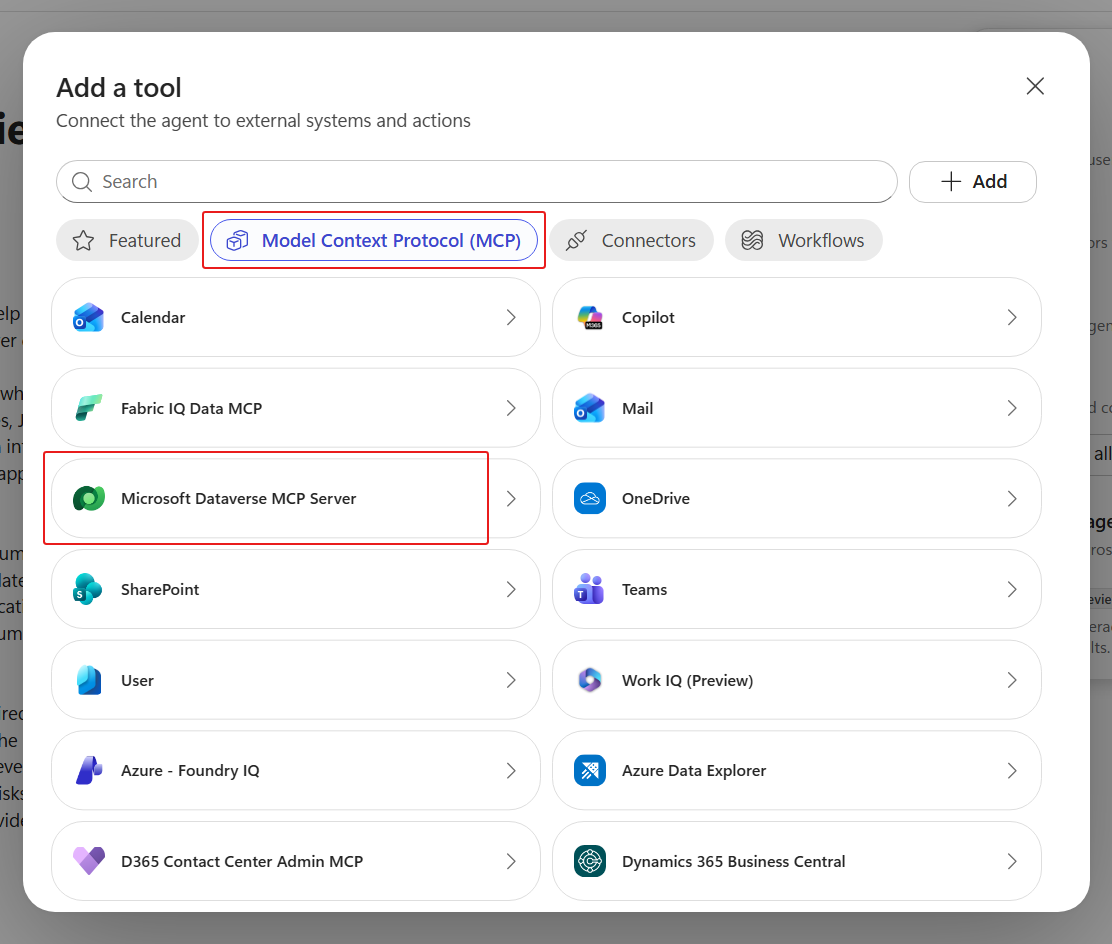This screenshot has height=944, width=1112.
Task: Switch to the Featured tab
Action: coord(128,240)
